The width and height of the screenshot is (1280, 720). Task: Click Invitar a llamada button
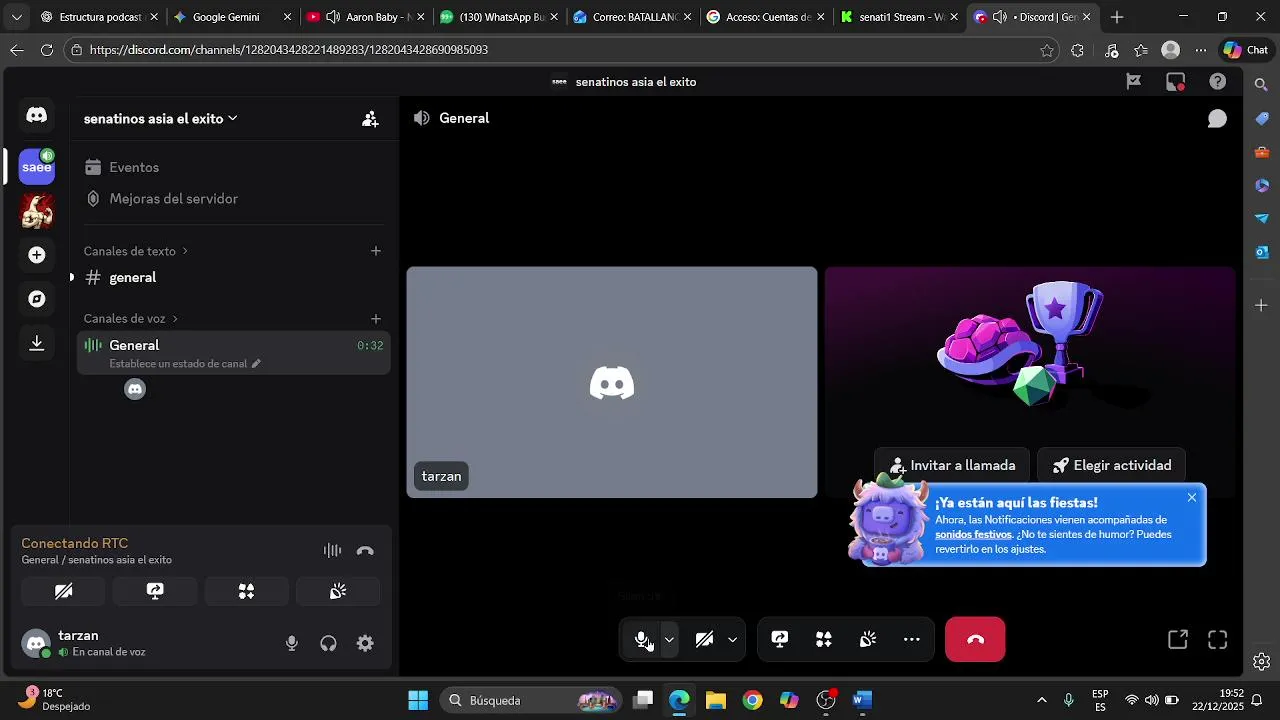(x=952, y=465)
